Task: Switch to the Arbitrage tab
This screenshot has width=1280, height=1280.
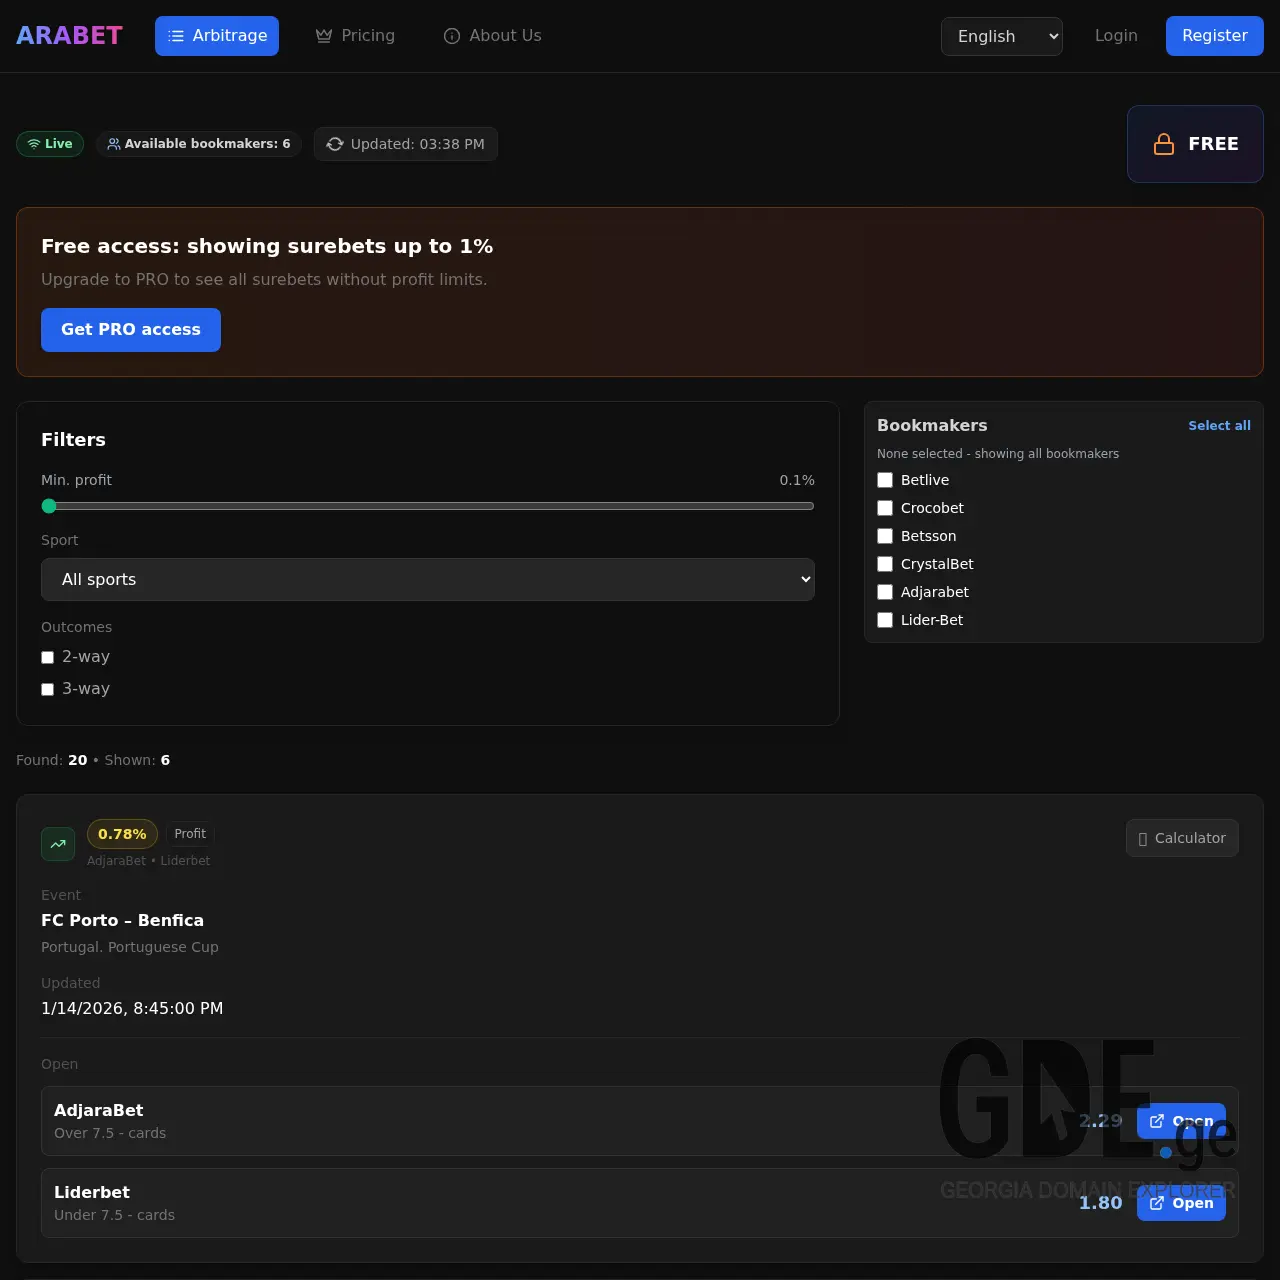Action: coord(217,36)
